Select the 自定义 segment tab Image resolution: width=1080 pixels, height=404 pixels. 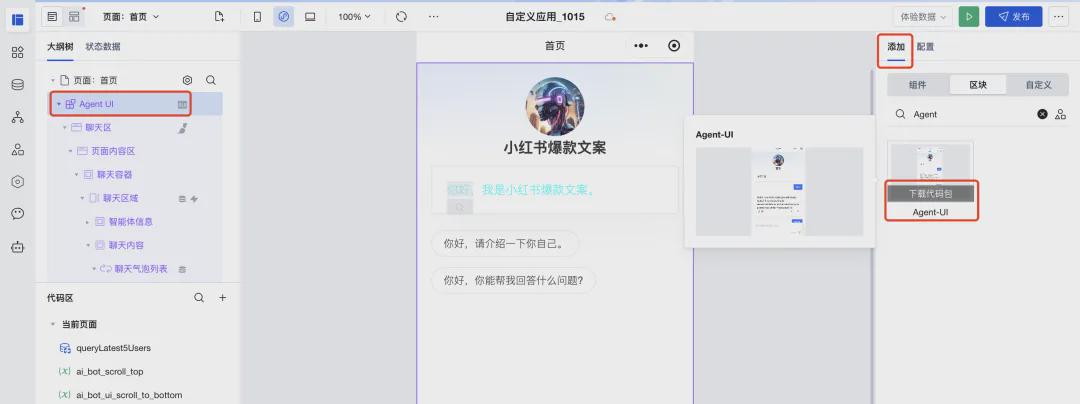[x=1038, y=85]
